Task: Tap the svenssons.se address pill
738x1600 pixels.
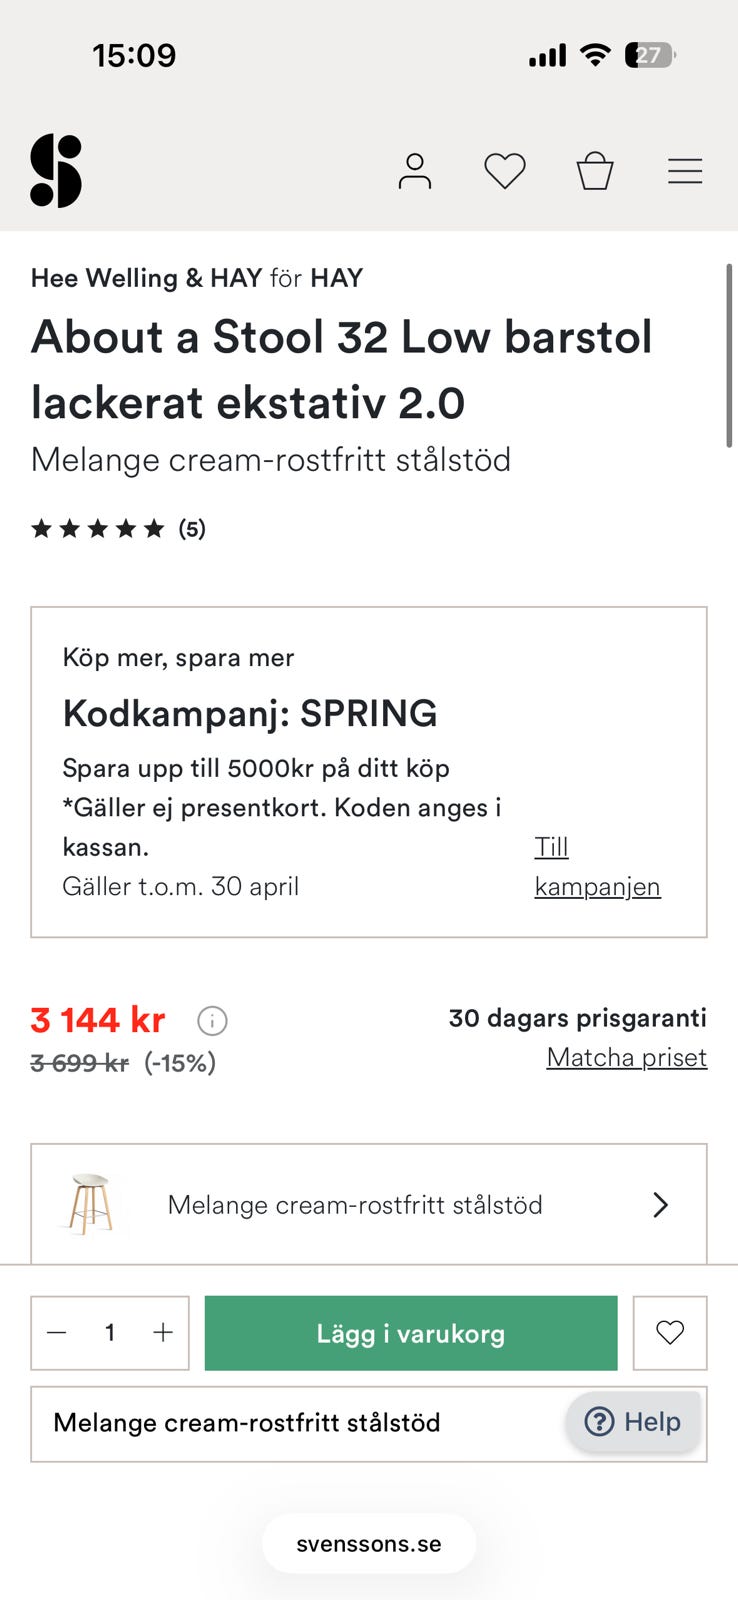Action: click(368, 1543)
